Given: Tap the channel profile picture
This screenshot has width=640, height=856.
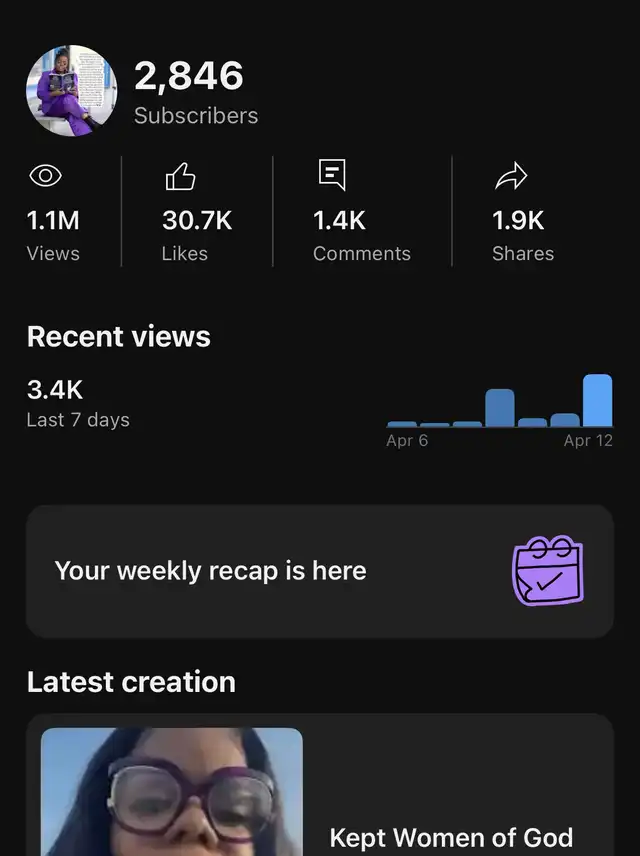Looking at the screenshot, I should pyautogui.click(x=72, y=90).
